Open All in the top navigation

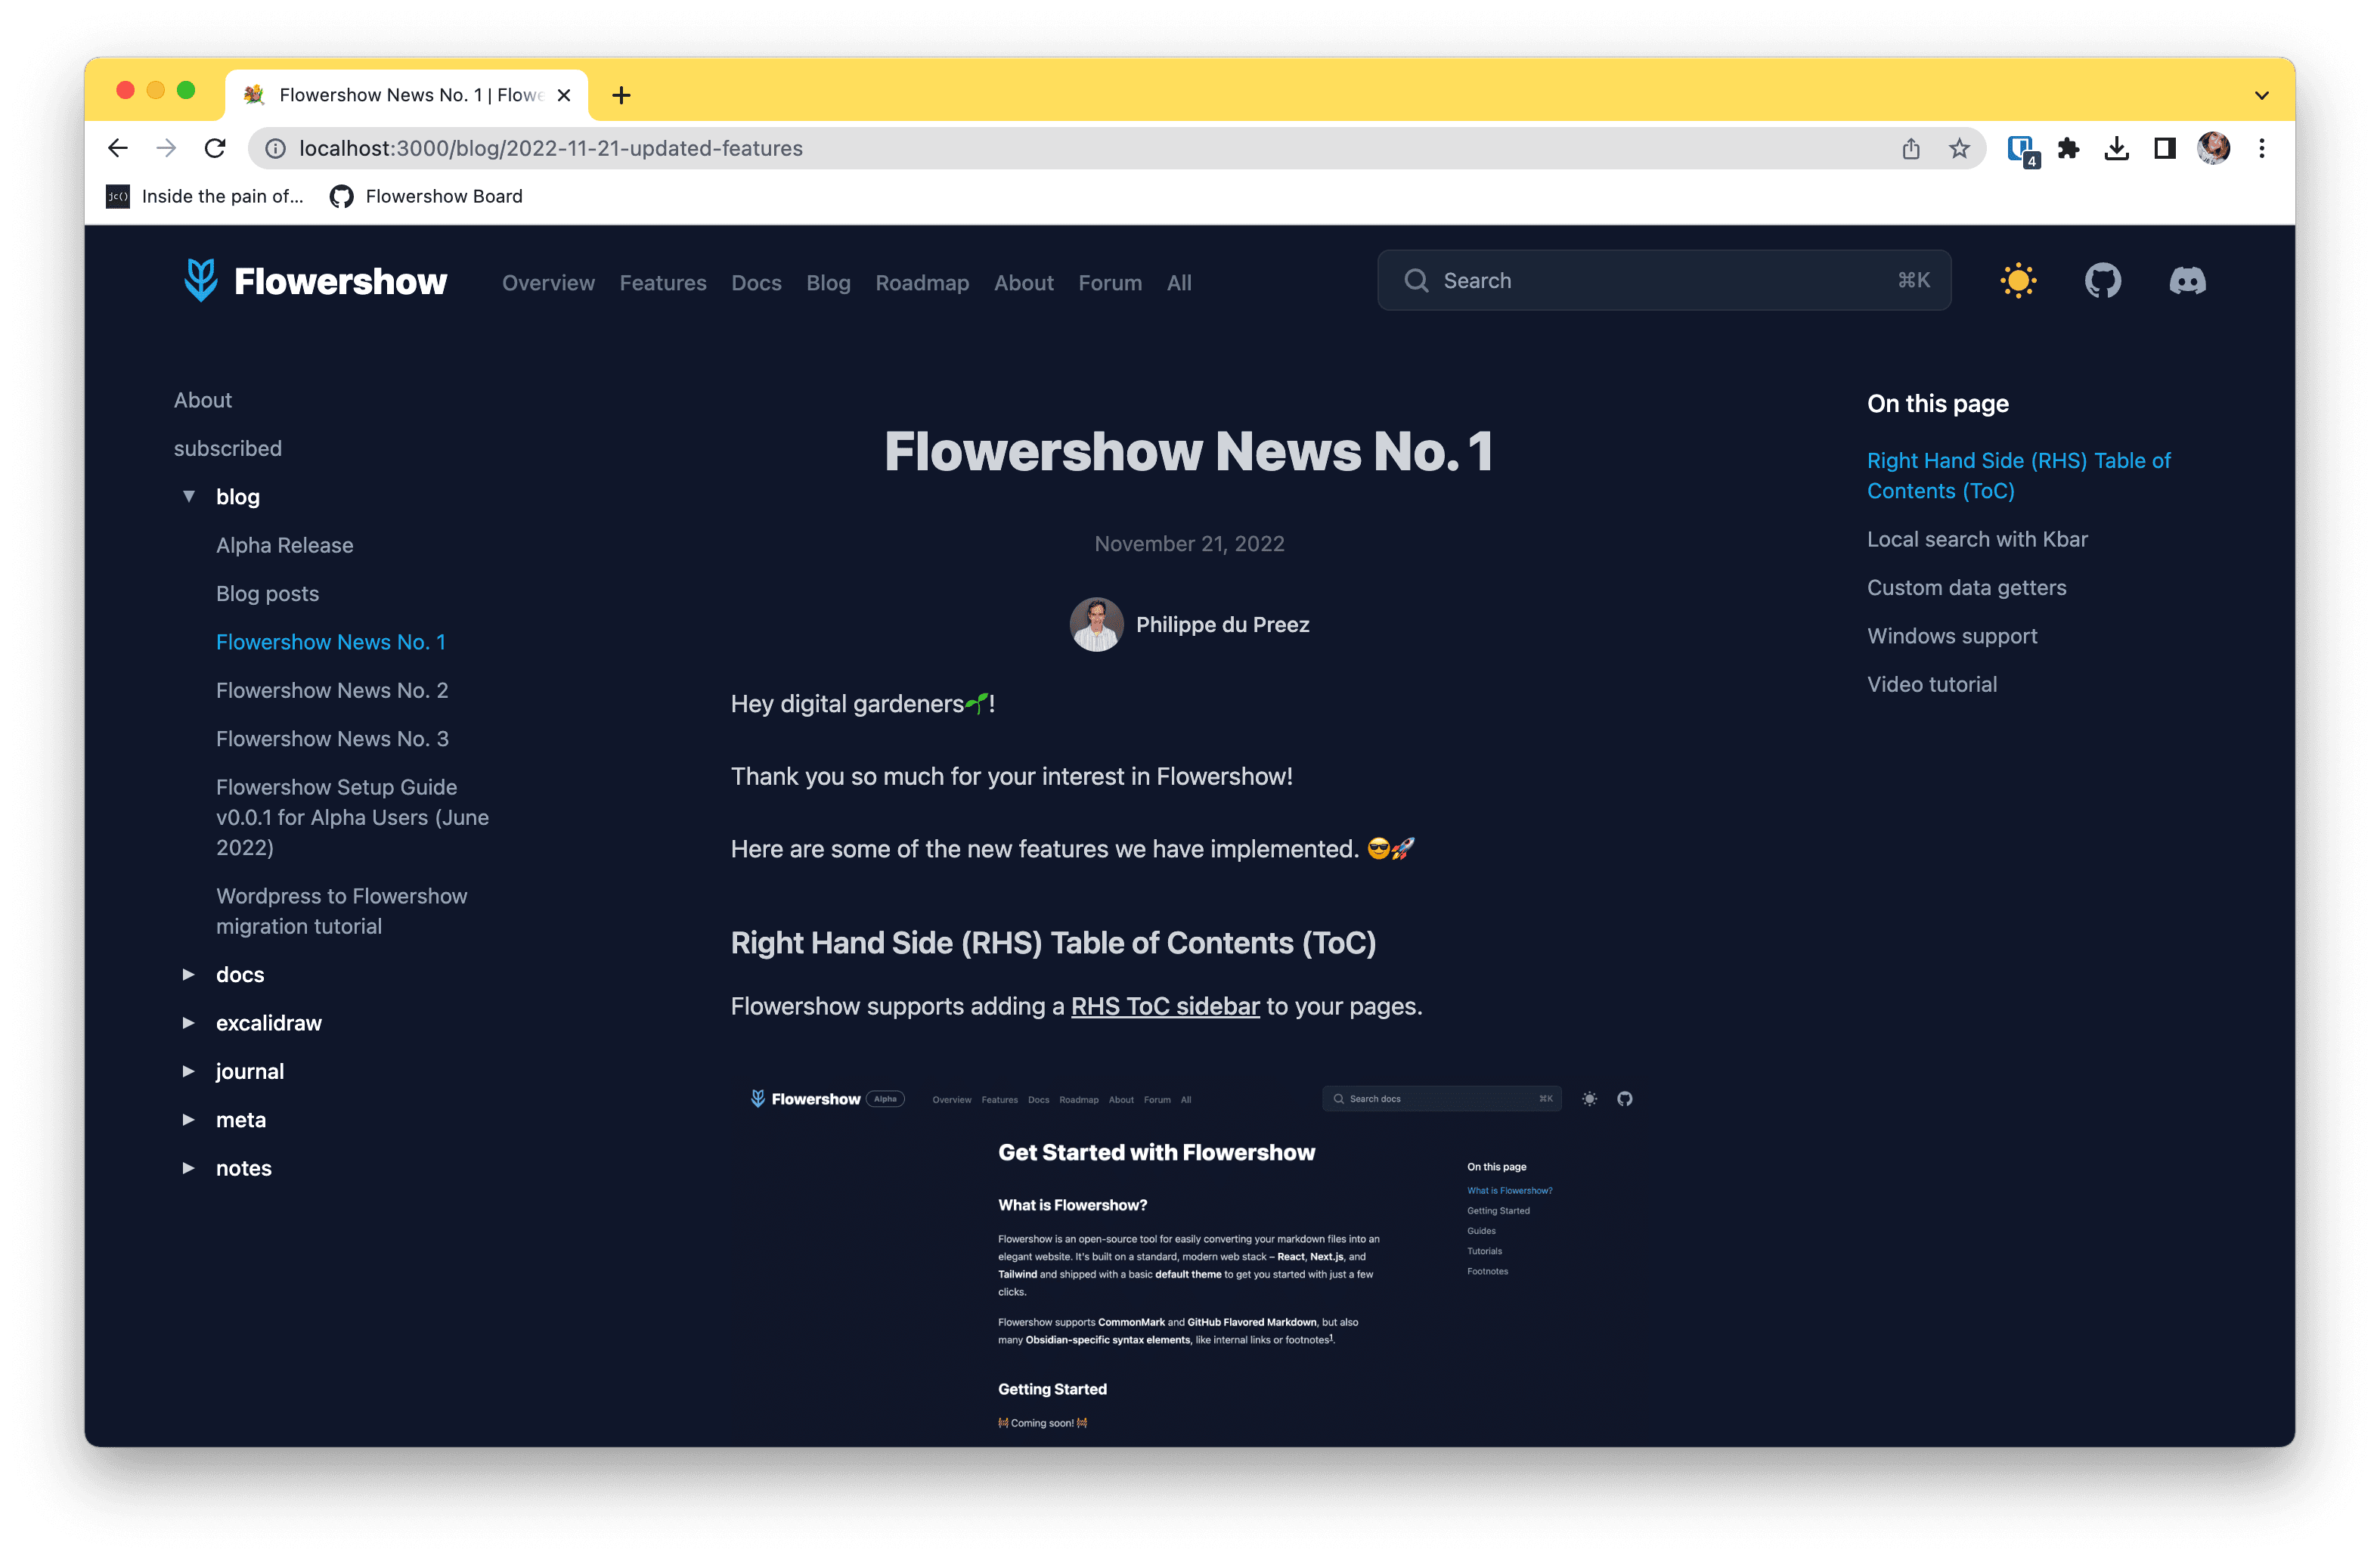click(1179, 283)
